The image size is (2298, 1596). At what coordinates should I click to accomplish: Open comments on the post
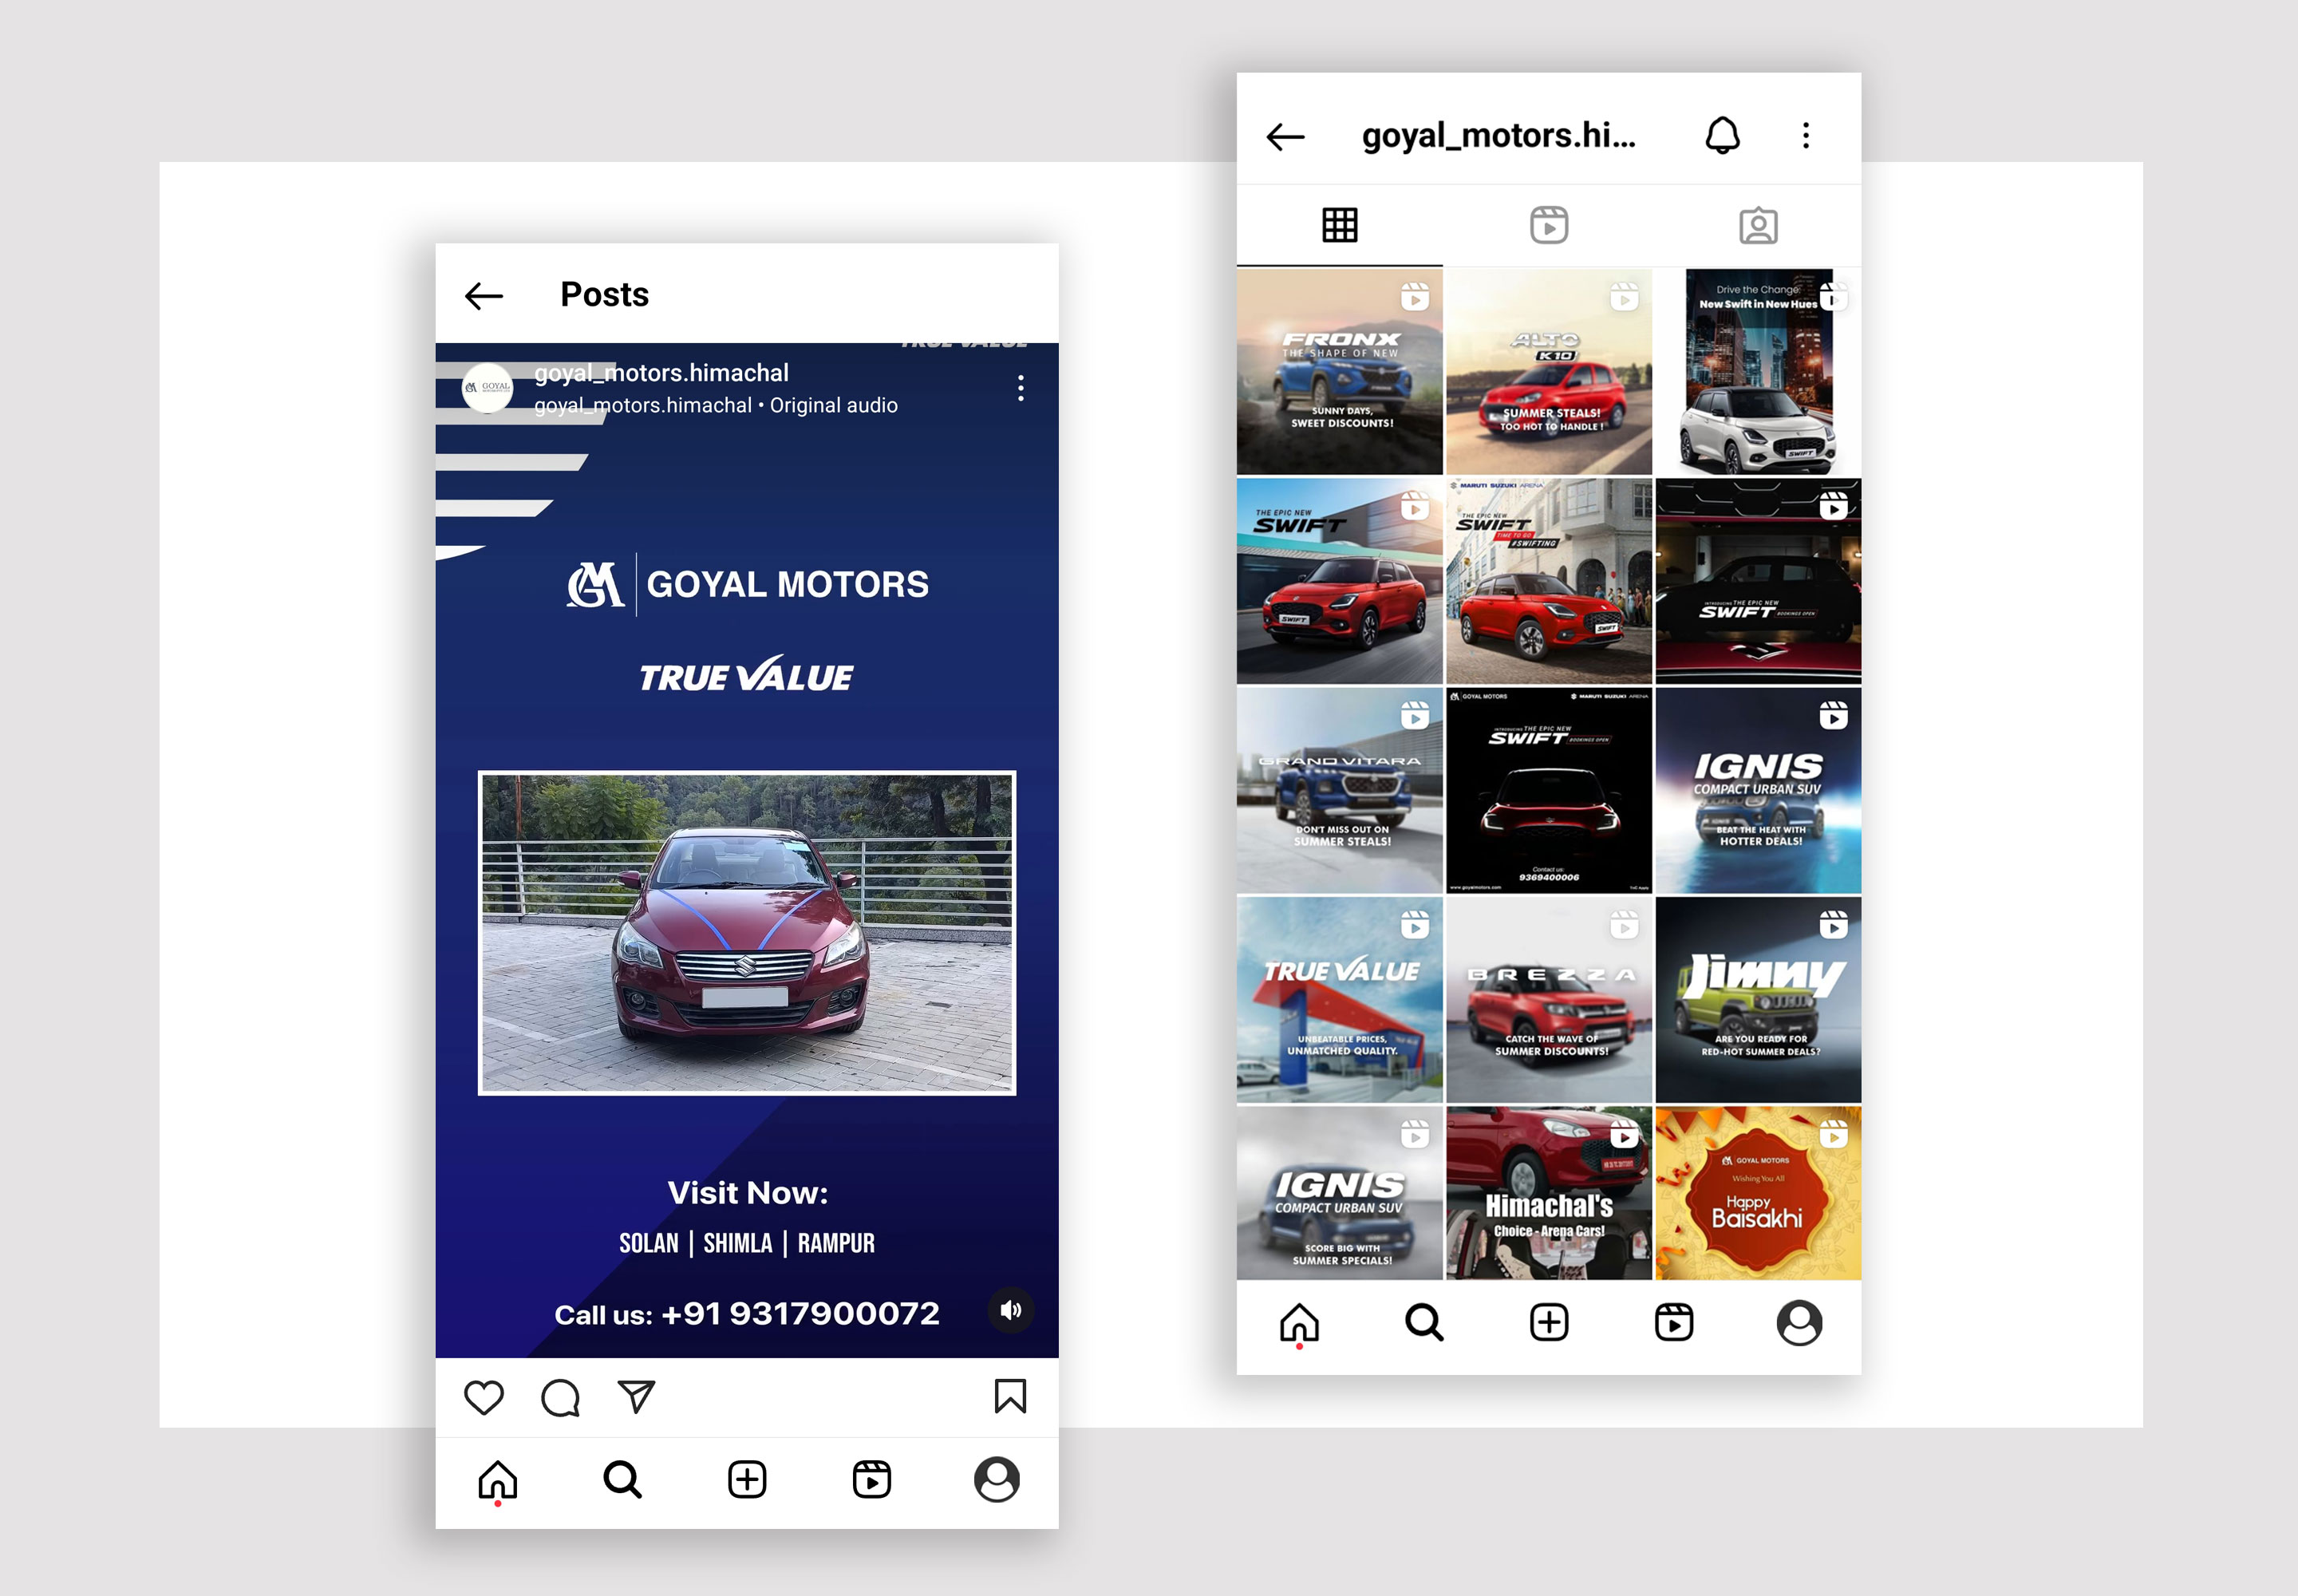coord(560,1397)
